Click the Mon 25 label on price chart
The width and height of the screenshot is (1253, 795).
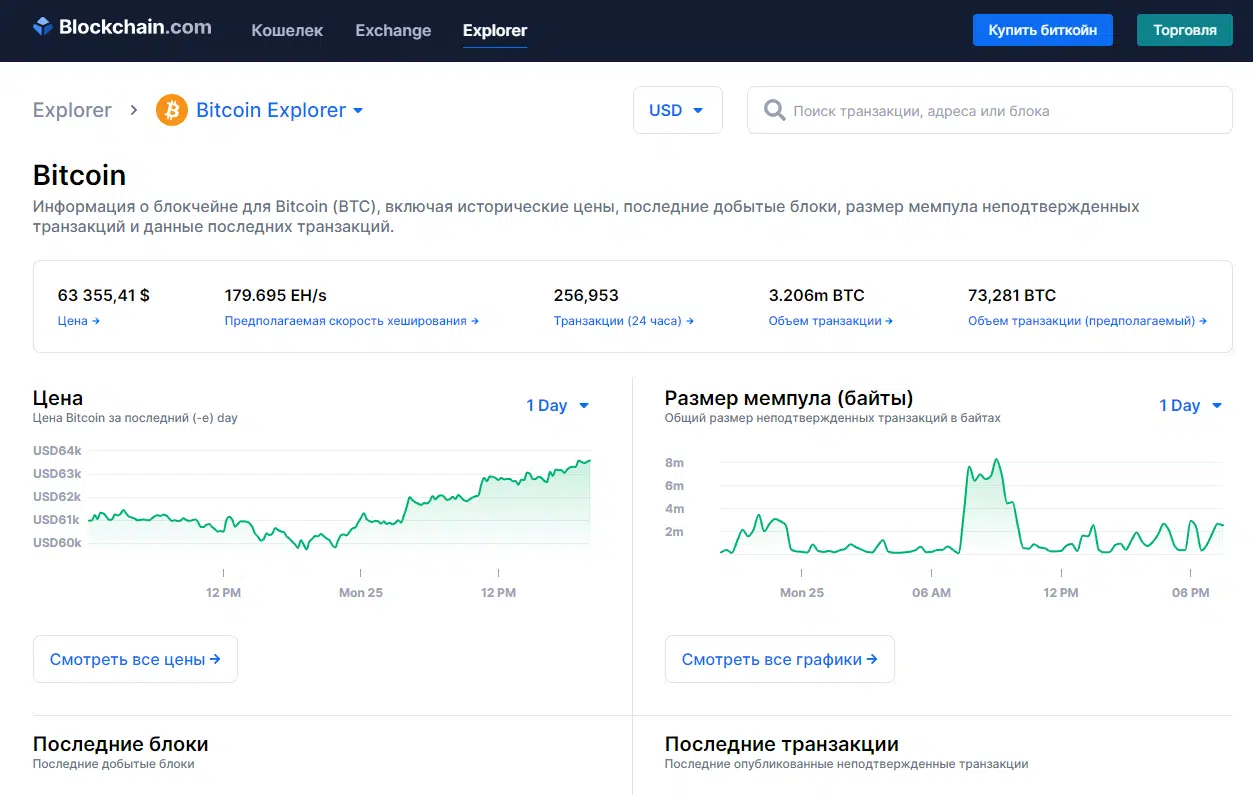pyautogui.click(x=361, y=593)
